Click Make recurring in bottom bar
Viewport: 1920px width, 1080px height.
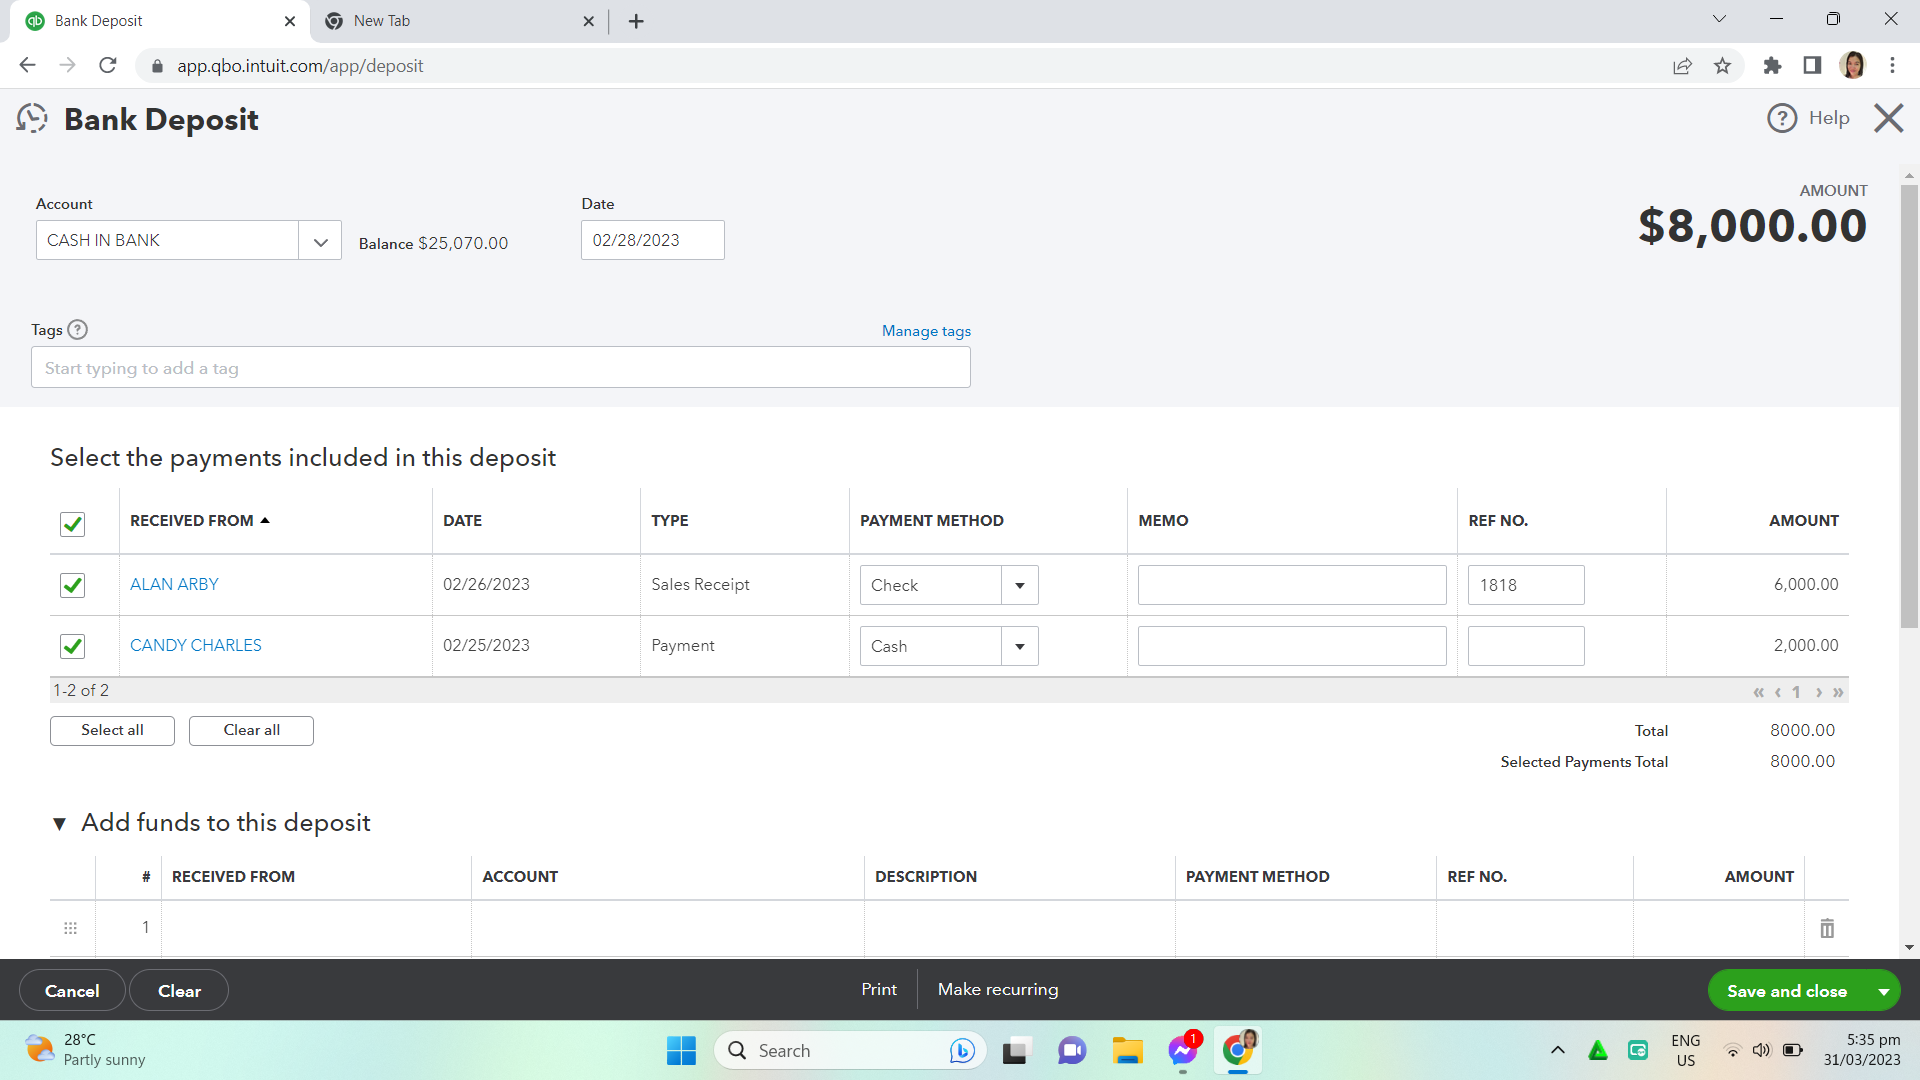[x=998, y=989]
